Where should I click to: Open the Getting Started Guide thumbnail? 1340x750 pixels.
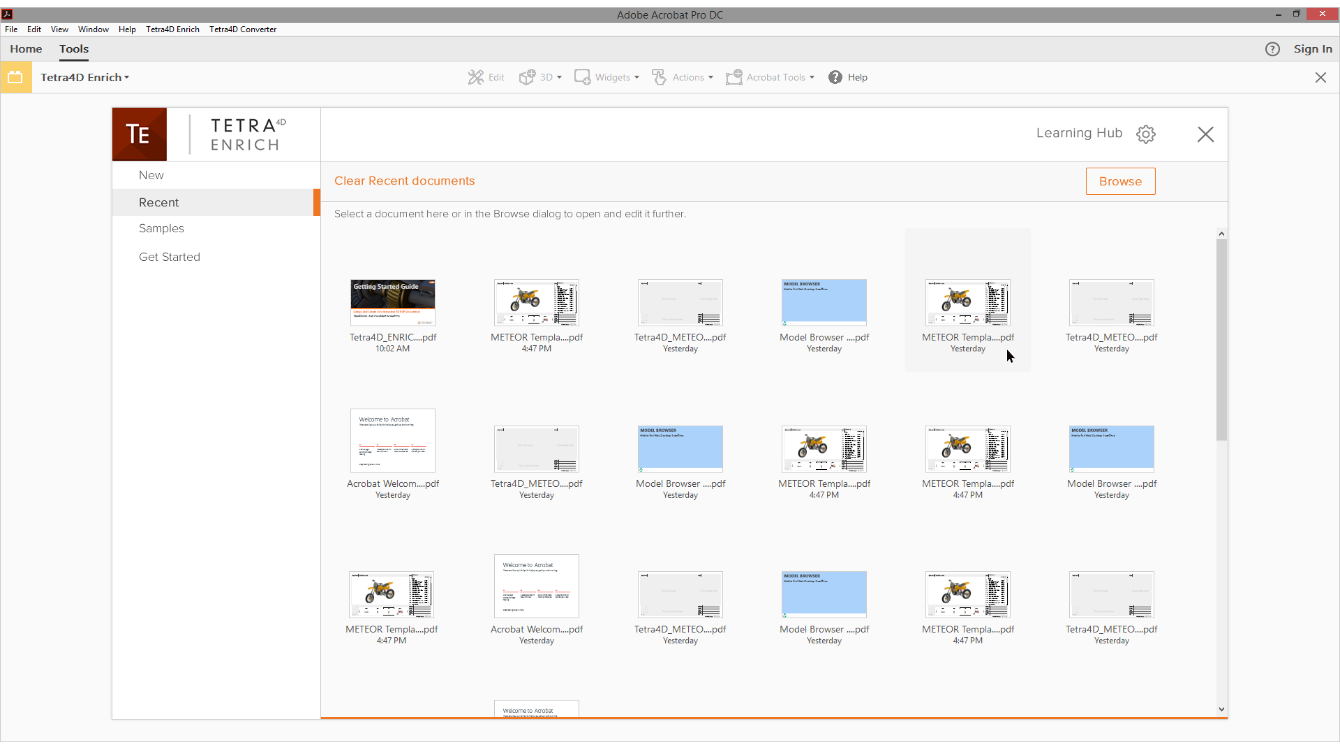coord(393,302)
